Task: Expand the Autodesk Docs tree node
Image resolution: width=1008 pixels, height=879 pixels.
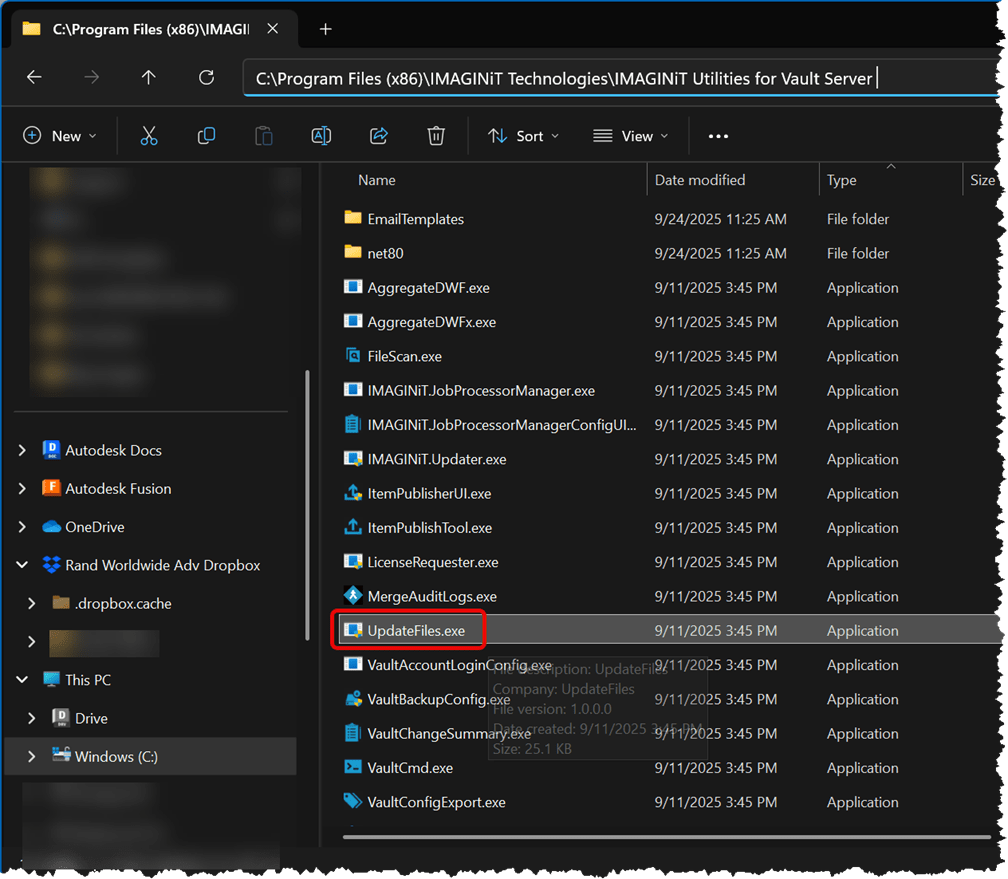Action: [22, 450]
